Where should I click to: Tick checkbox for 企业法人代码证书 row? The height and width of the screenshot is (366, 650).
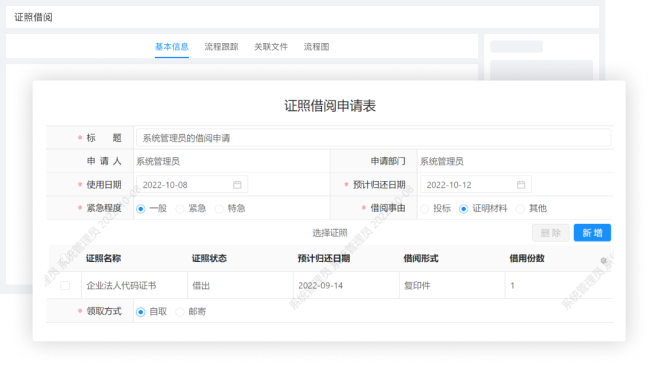coord(65,285)
